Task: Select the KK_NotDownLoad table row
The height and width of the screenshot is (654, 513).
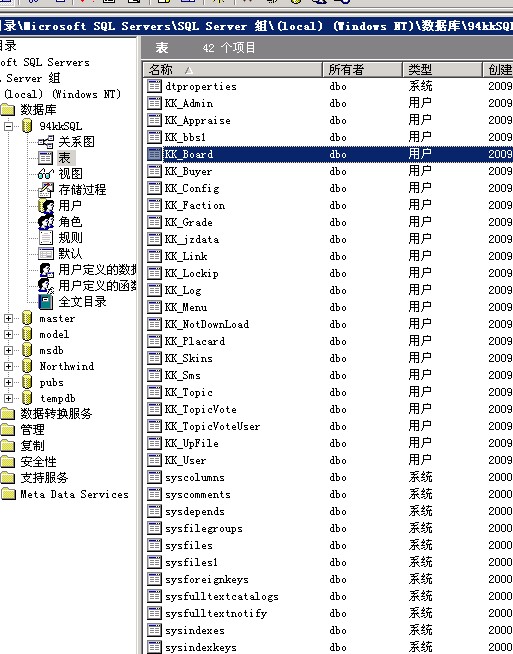Action: (x=328, y=324)
